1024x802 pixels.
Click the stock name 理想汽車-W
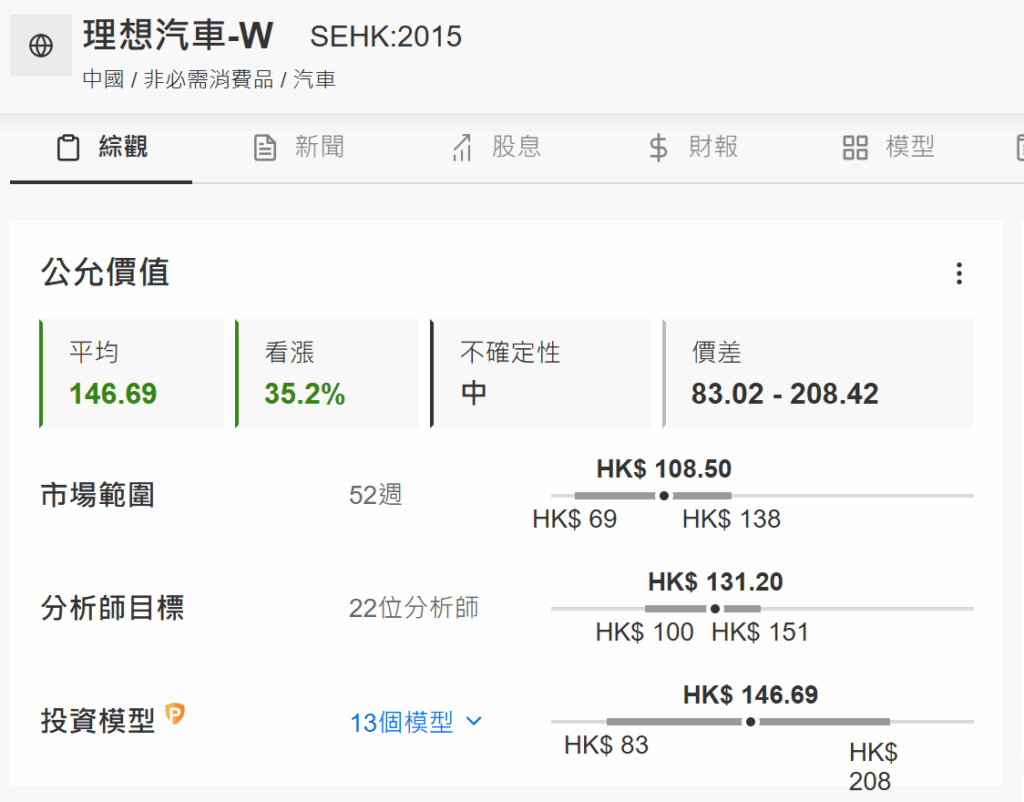tap(178, 35)
